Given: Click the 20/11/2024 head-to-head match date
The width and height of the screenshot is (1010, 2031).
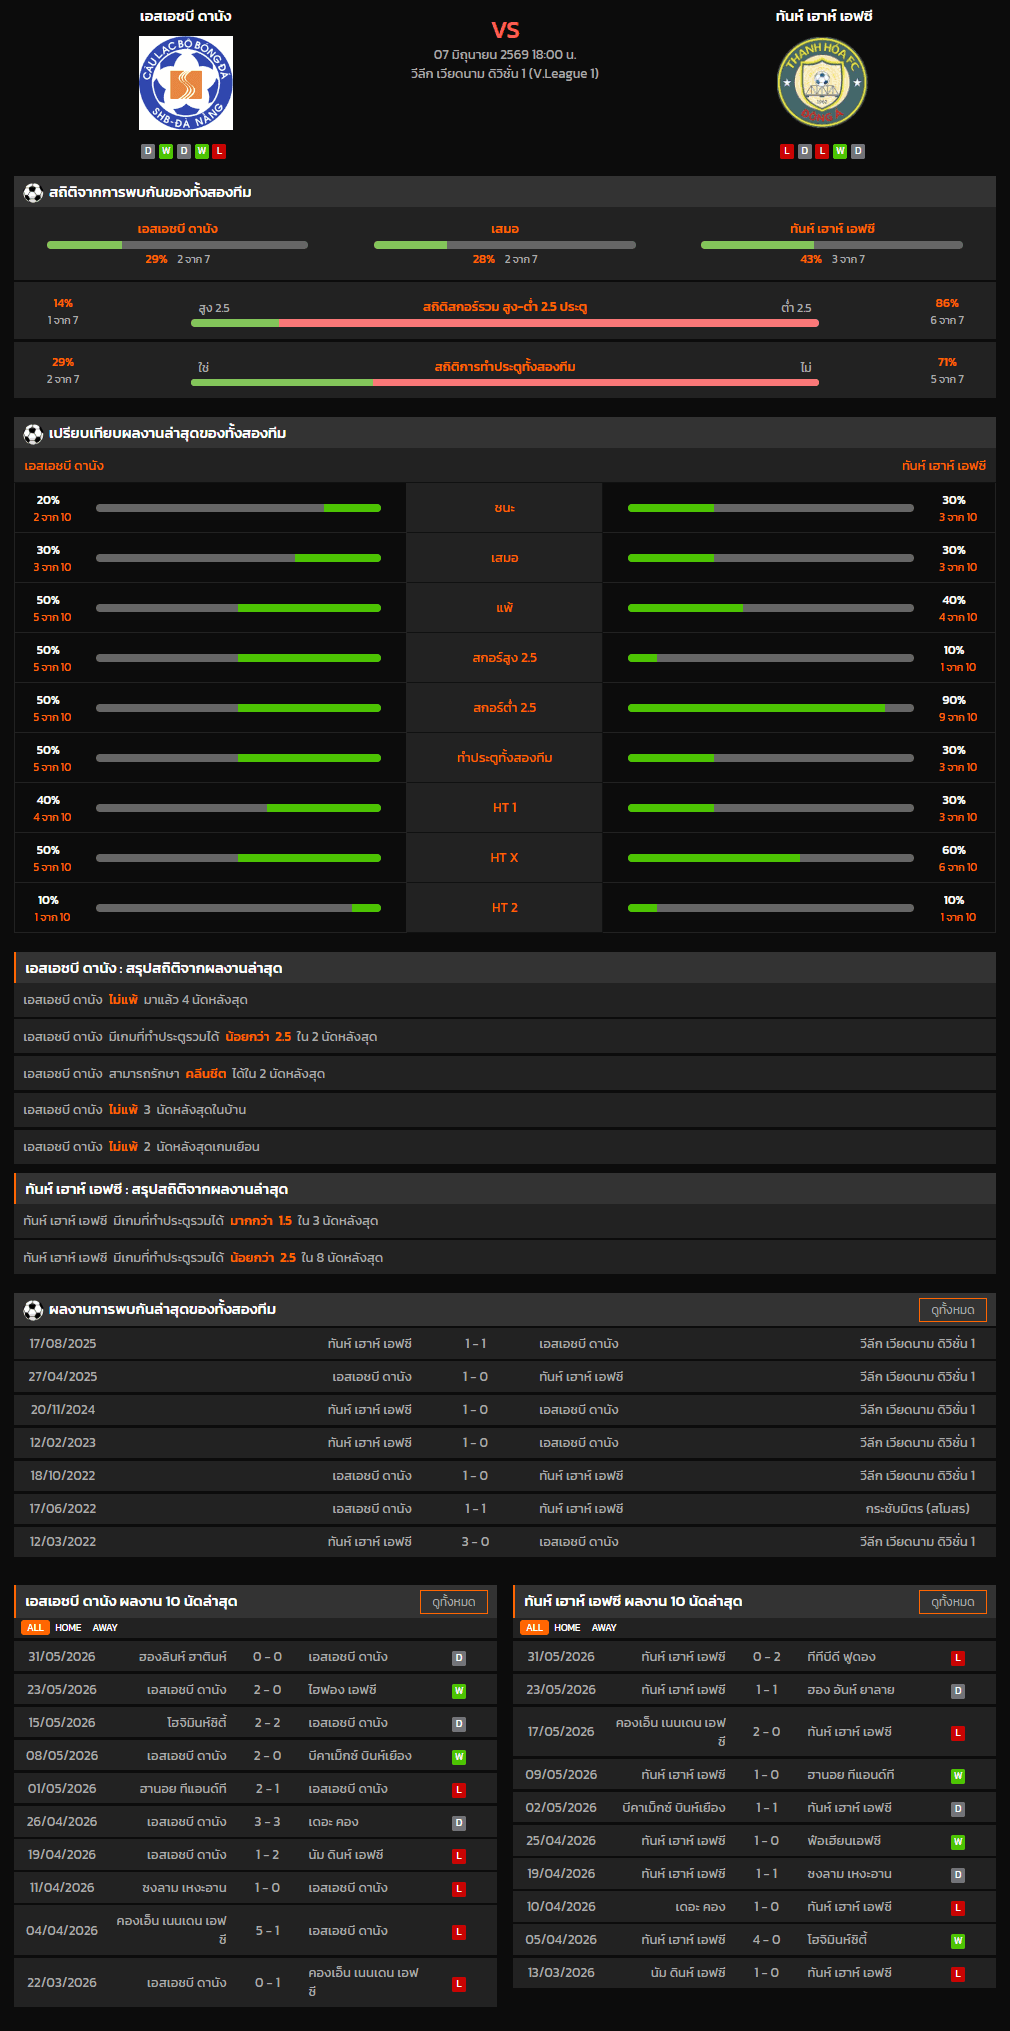Looking at the screenshot, I should pos(63,1410).
